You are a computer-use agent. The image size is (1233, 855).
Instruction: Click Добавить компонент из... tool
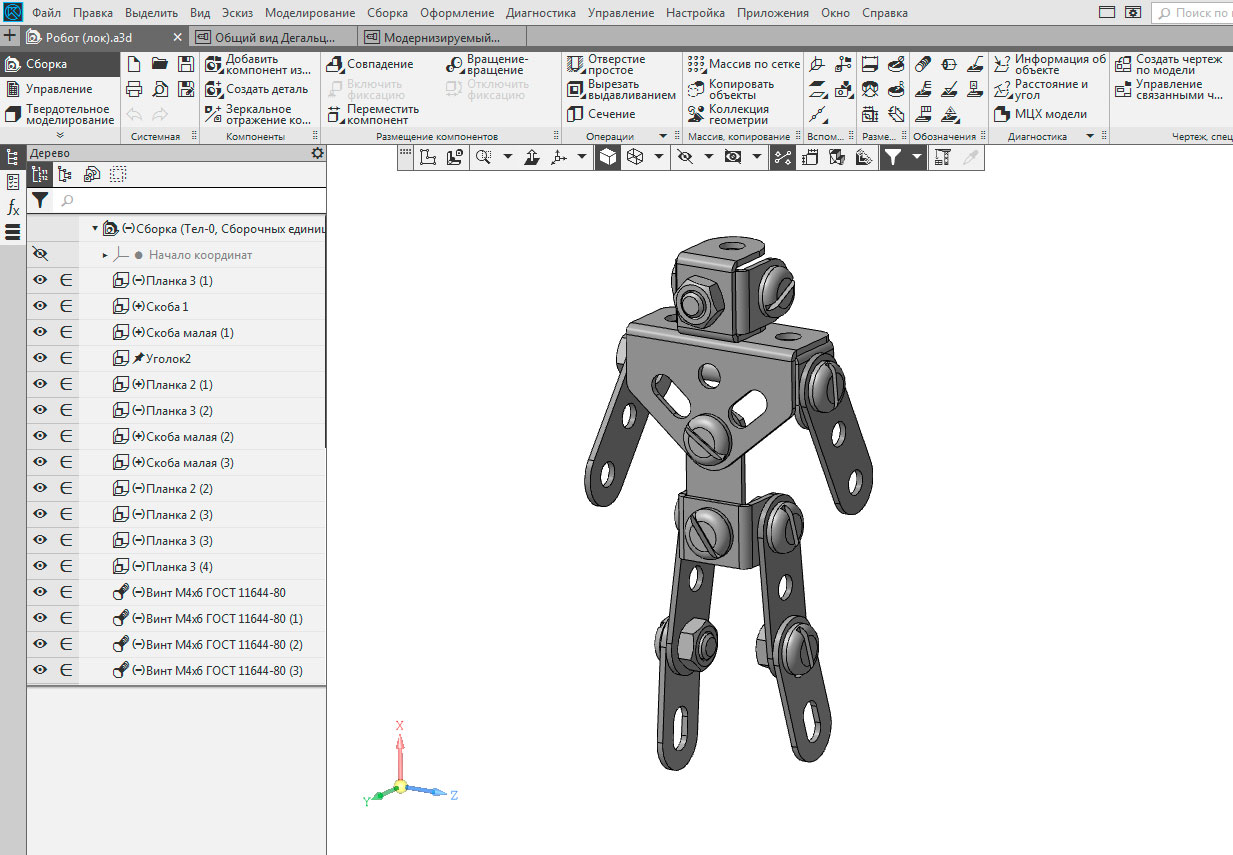point(258,64)
